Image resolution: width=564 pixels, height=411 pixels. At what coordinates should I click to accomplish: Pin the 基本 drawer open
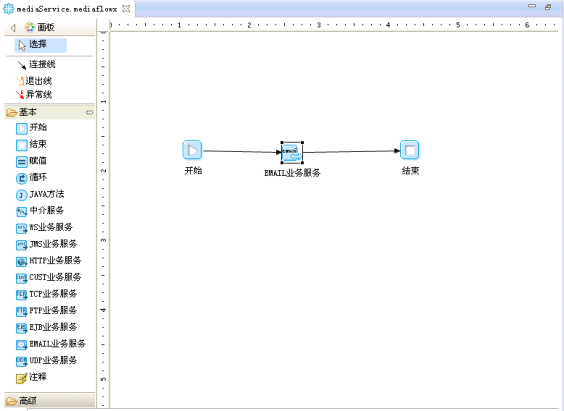coord(89,113)
